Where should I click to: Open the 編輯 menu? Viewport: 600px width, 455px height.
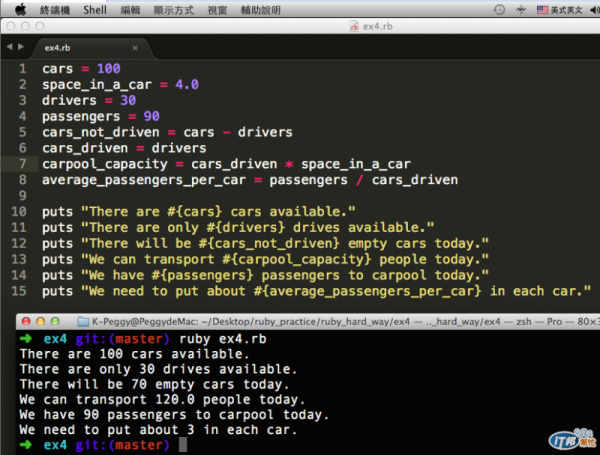130,10
